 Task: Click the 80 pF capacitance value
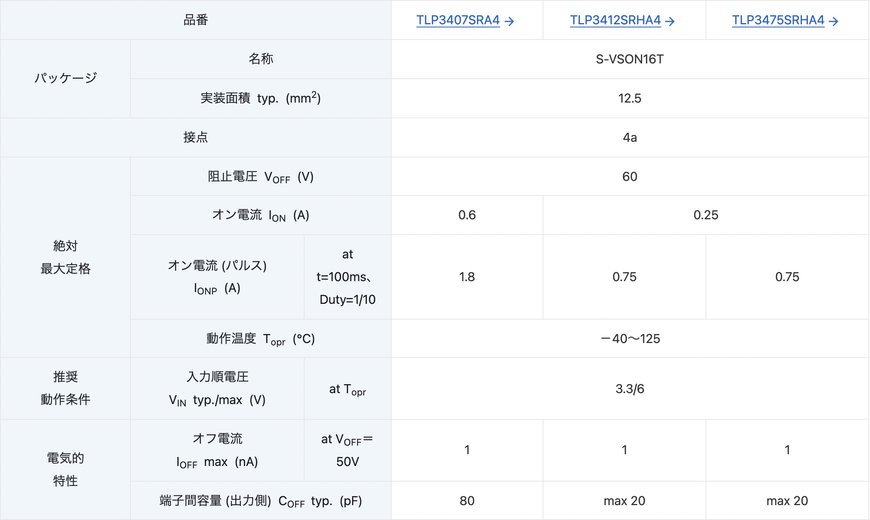467,501
